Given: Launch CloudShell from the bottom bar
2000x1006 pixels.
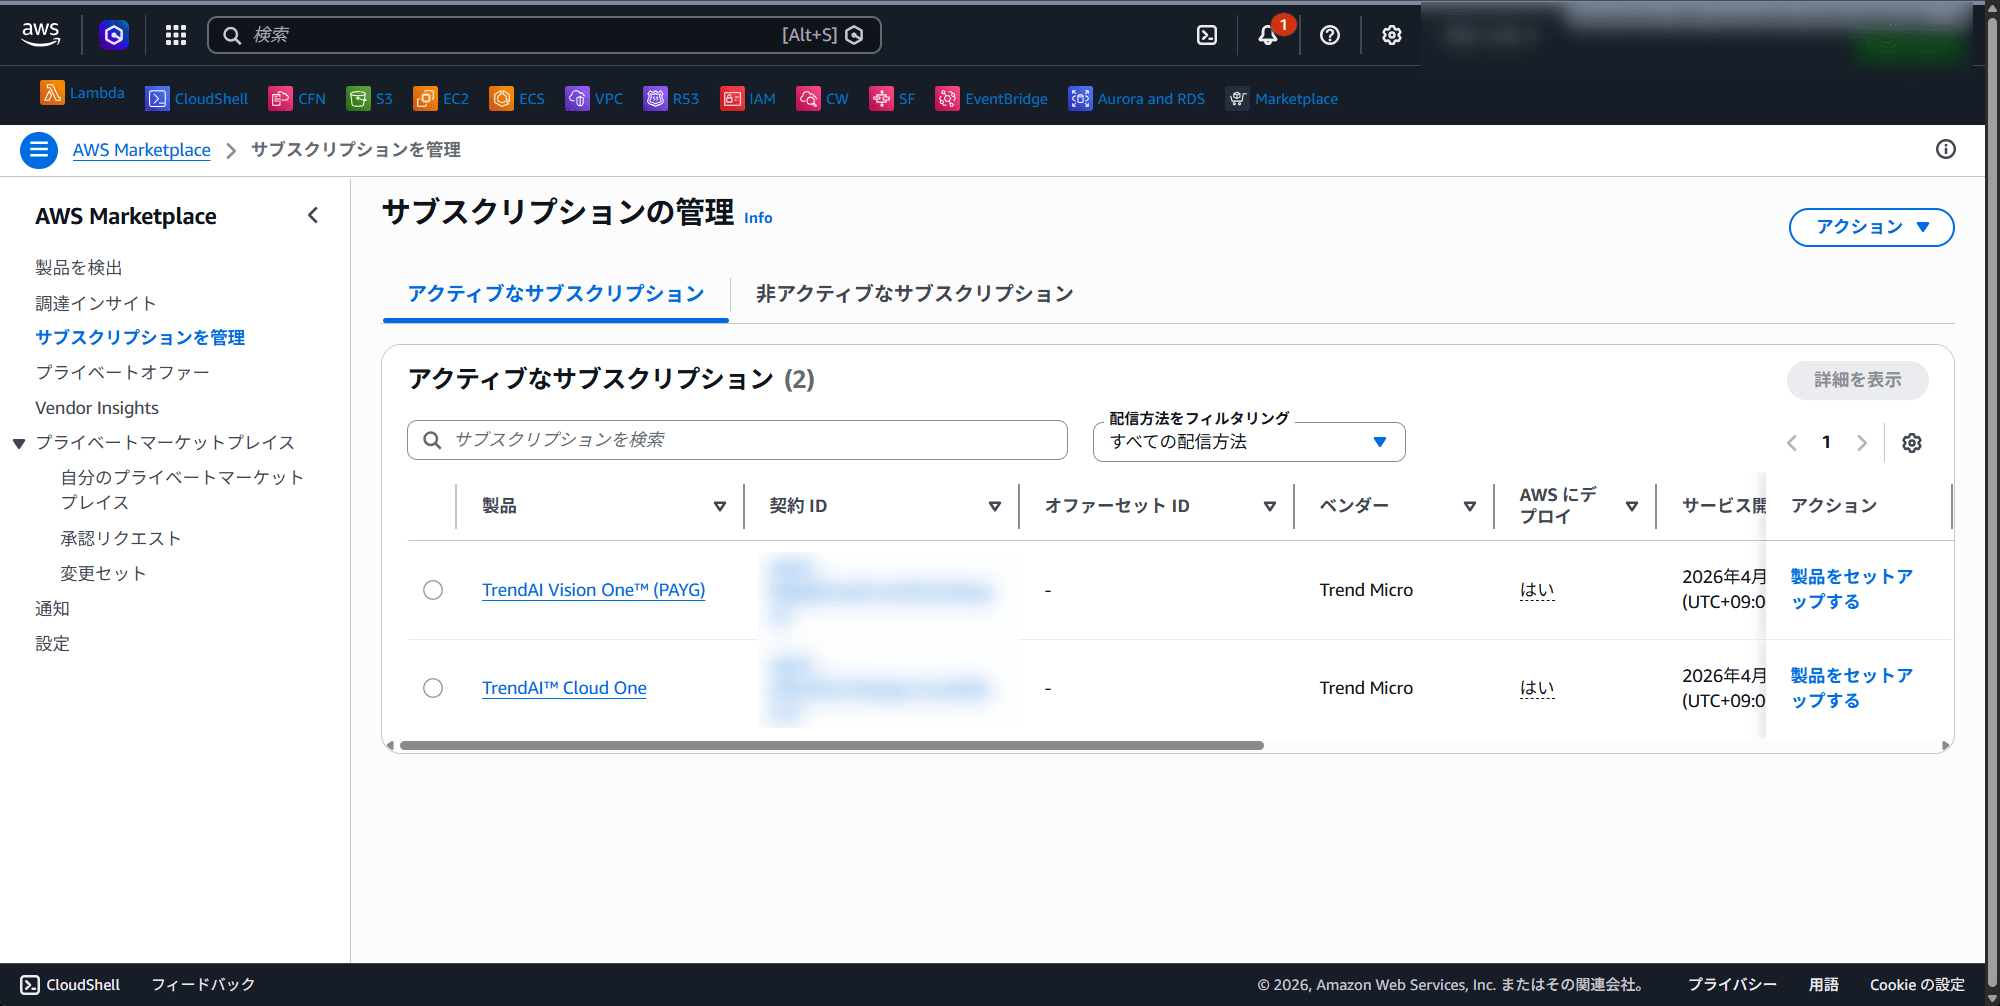Looking at the screenshot, I should pyautogui.click(x=70, y=984).
